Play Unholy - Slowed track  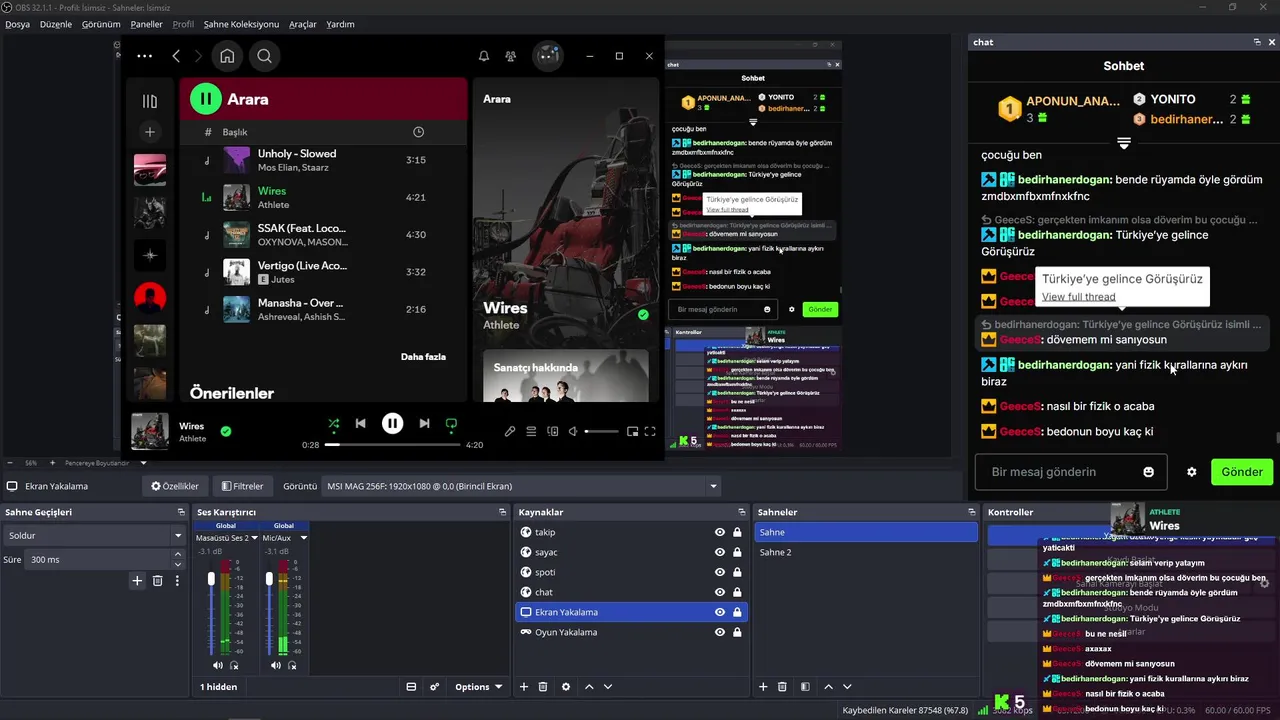coord(324,160)
